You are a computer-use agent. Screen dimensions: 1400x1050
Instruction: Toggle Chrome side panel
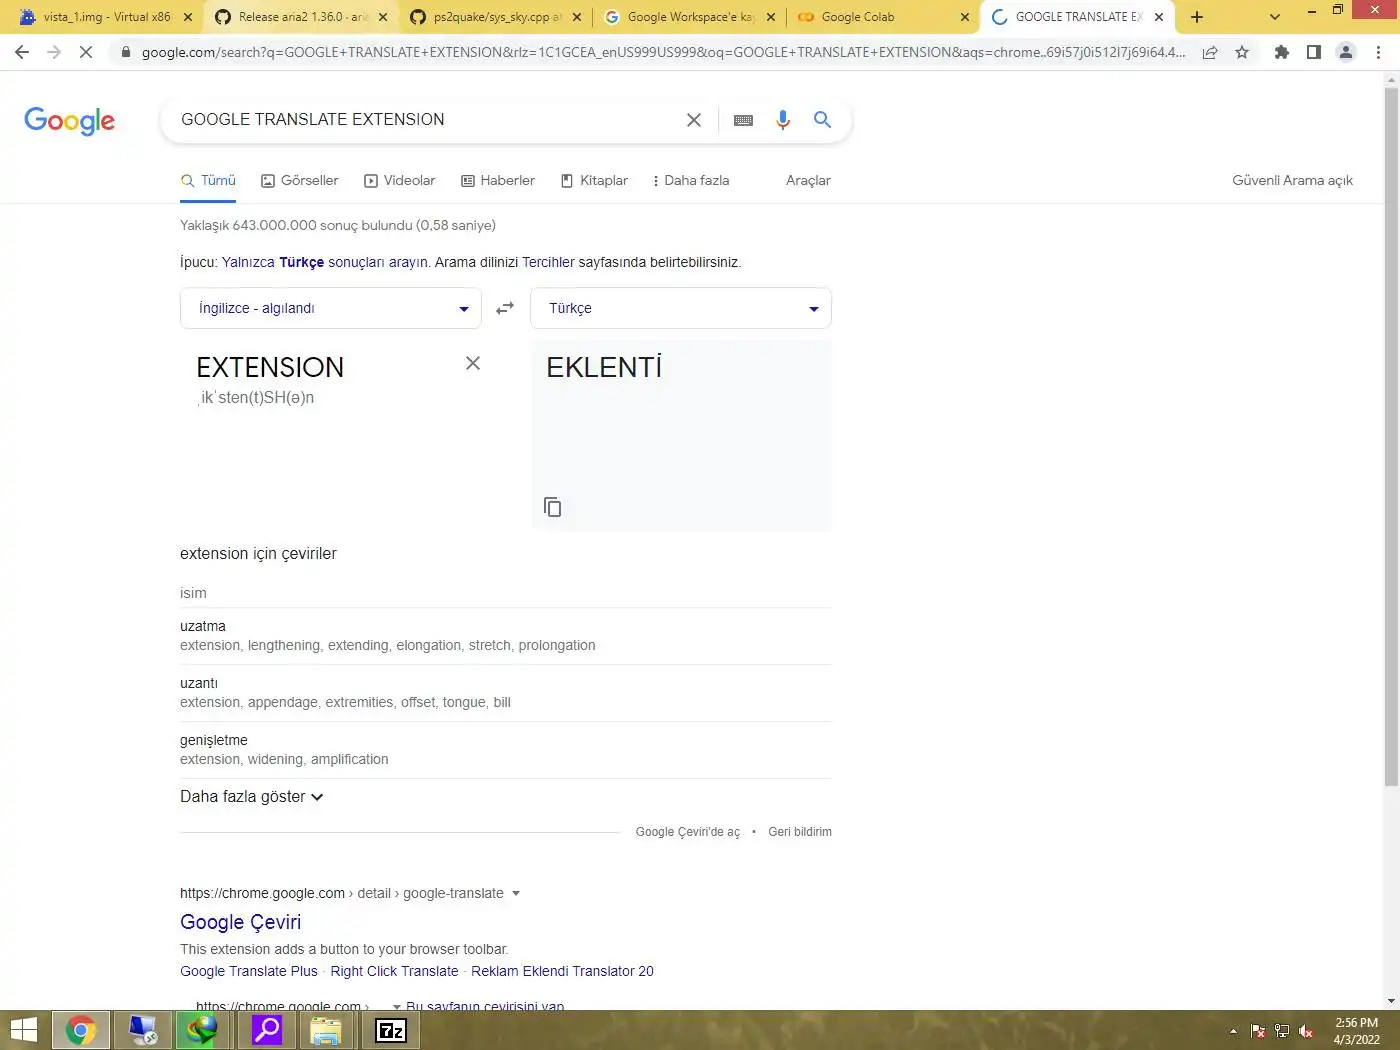[1314, 52]
